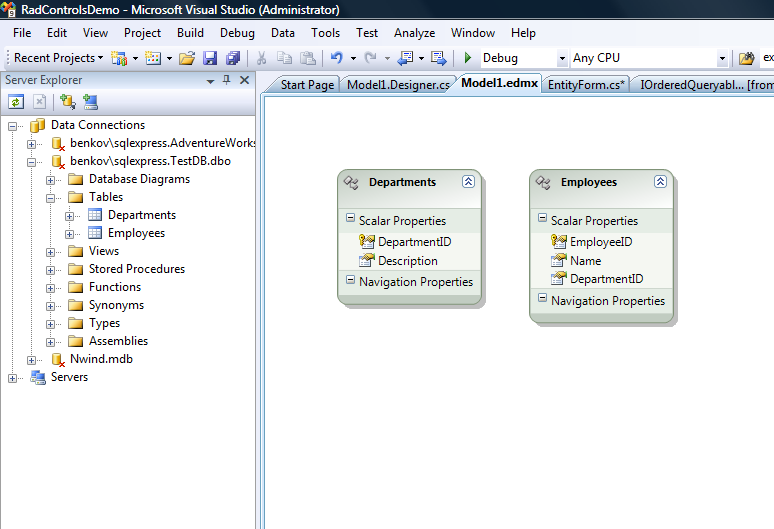Collapse Navigation Properties in Departments entity
Image resolution: width=774 pixels, height=529 pixels.
pos(350,280)
